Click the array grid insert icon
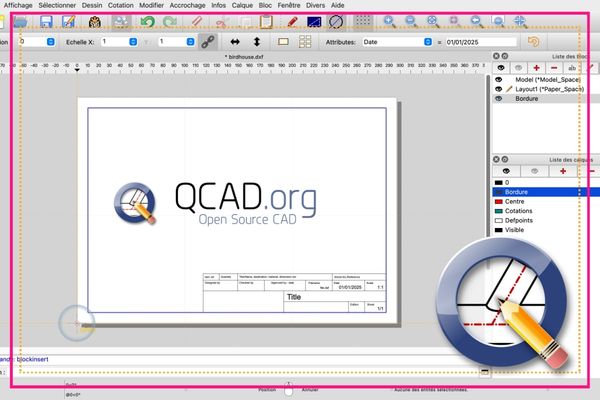Viewport: 600px width, 400px height. coord(305,42)
